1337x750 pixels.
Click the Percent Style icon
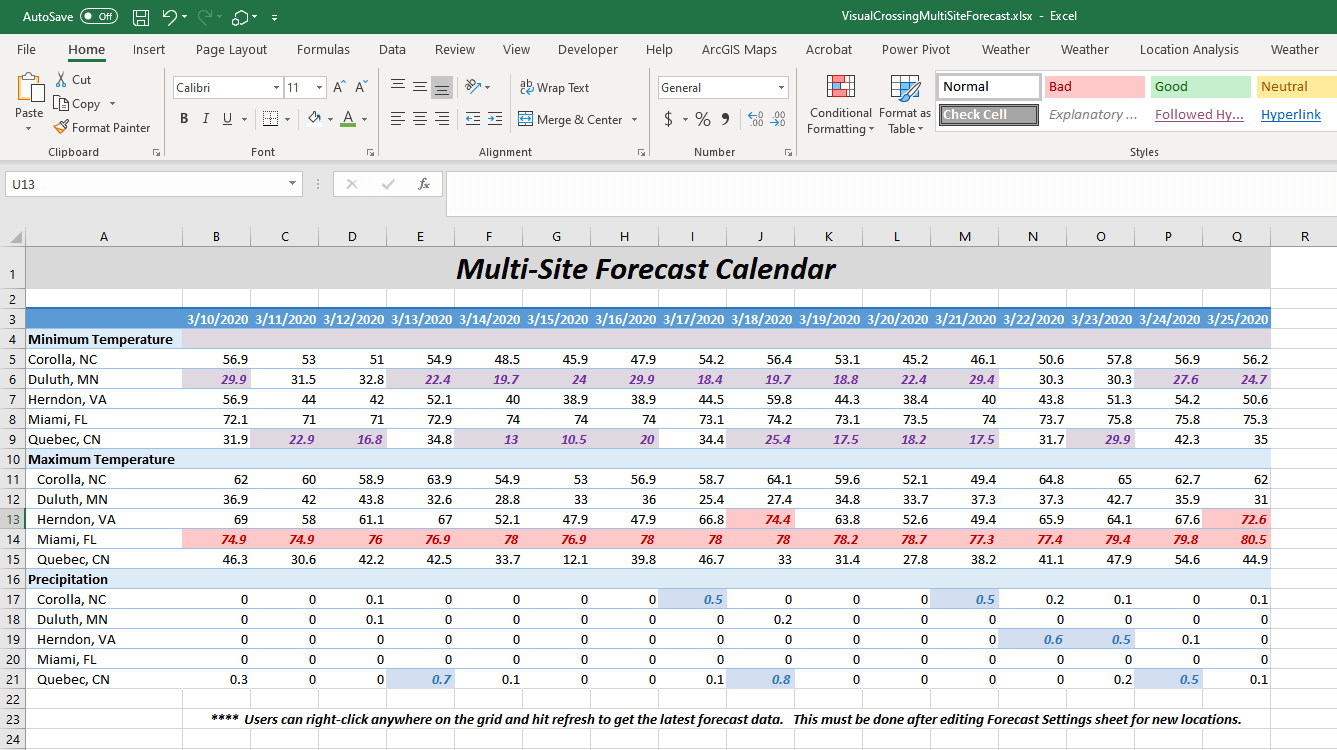coord(703,120)
